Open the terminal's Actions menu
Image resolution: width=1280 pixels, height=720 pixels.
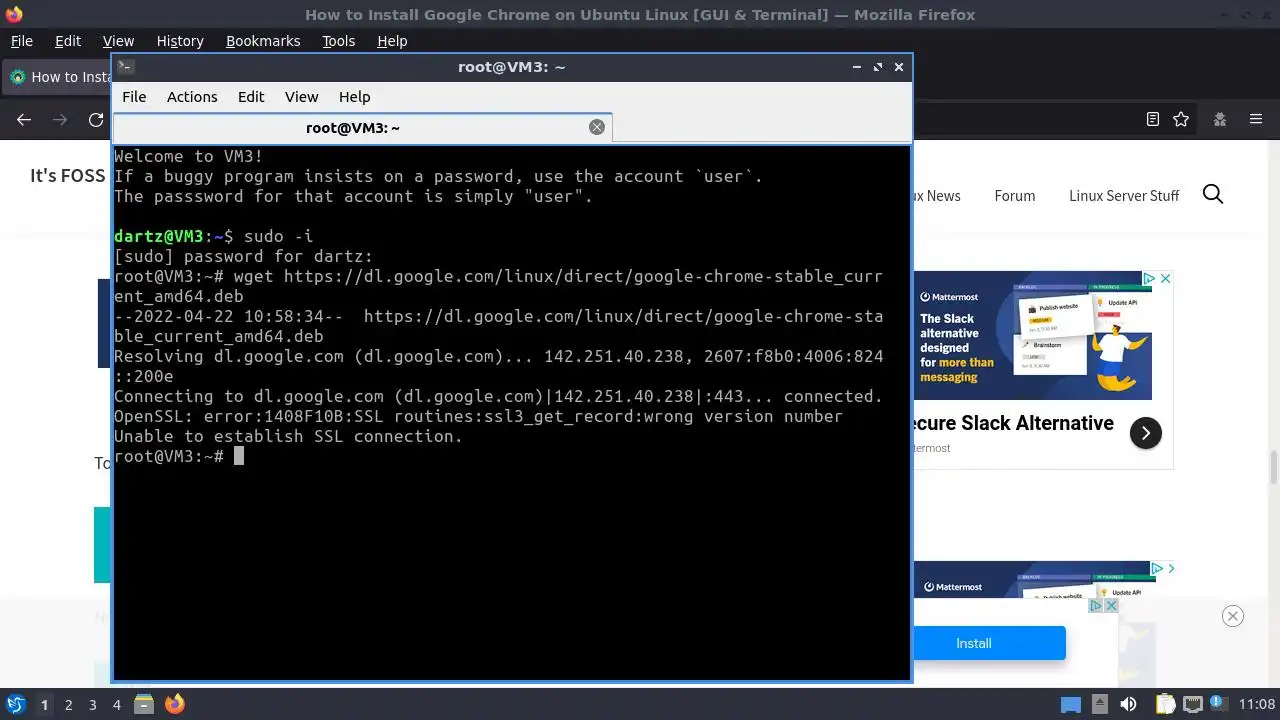point(192,97)
